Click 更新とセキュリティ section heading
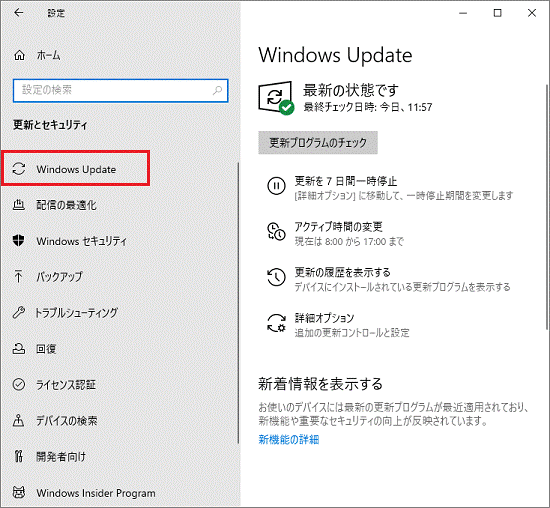The image size is (550, 508). [50, 125]
